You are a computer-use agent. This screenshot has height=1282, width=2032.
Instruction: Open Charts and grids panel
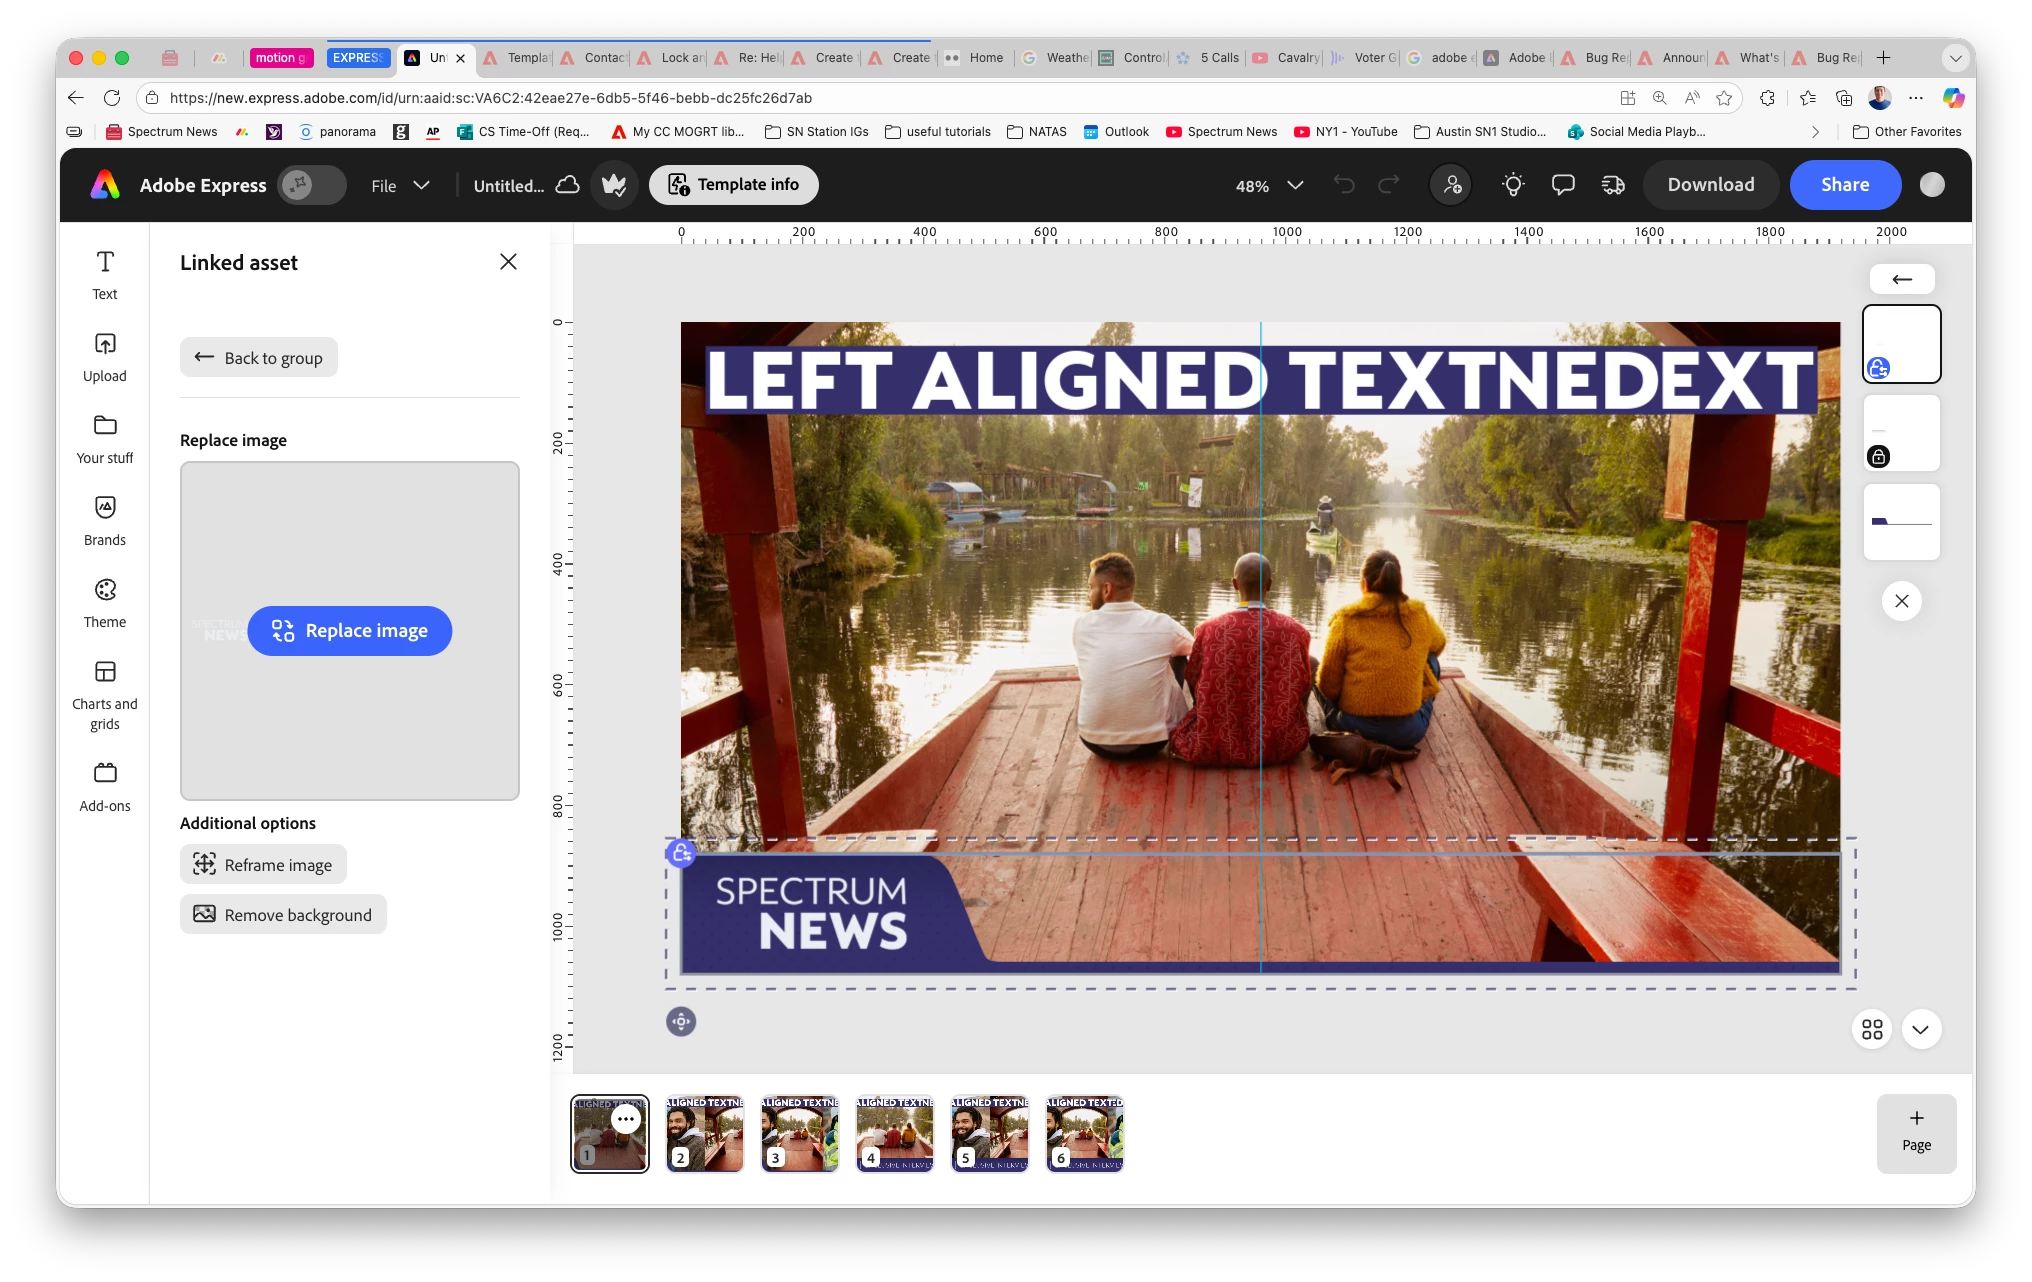click(105, 694)
